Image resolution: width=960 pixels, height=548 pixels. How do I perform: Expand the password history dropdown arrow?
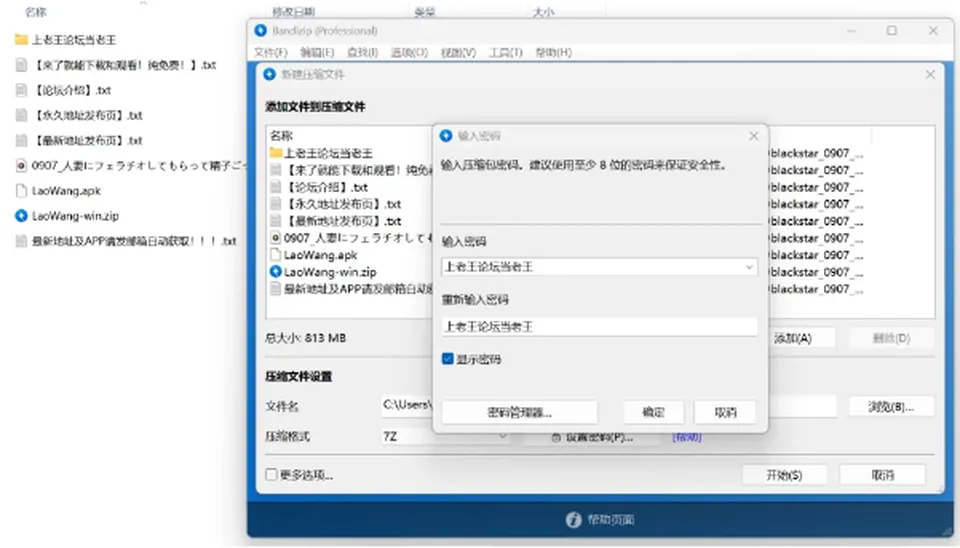[x=749, y=267]
